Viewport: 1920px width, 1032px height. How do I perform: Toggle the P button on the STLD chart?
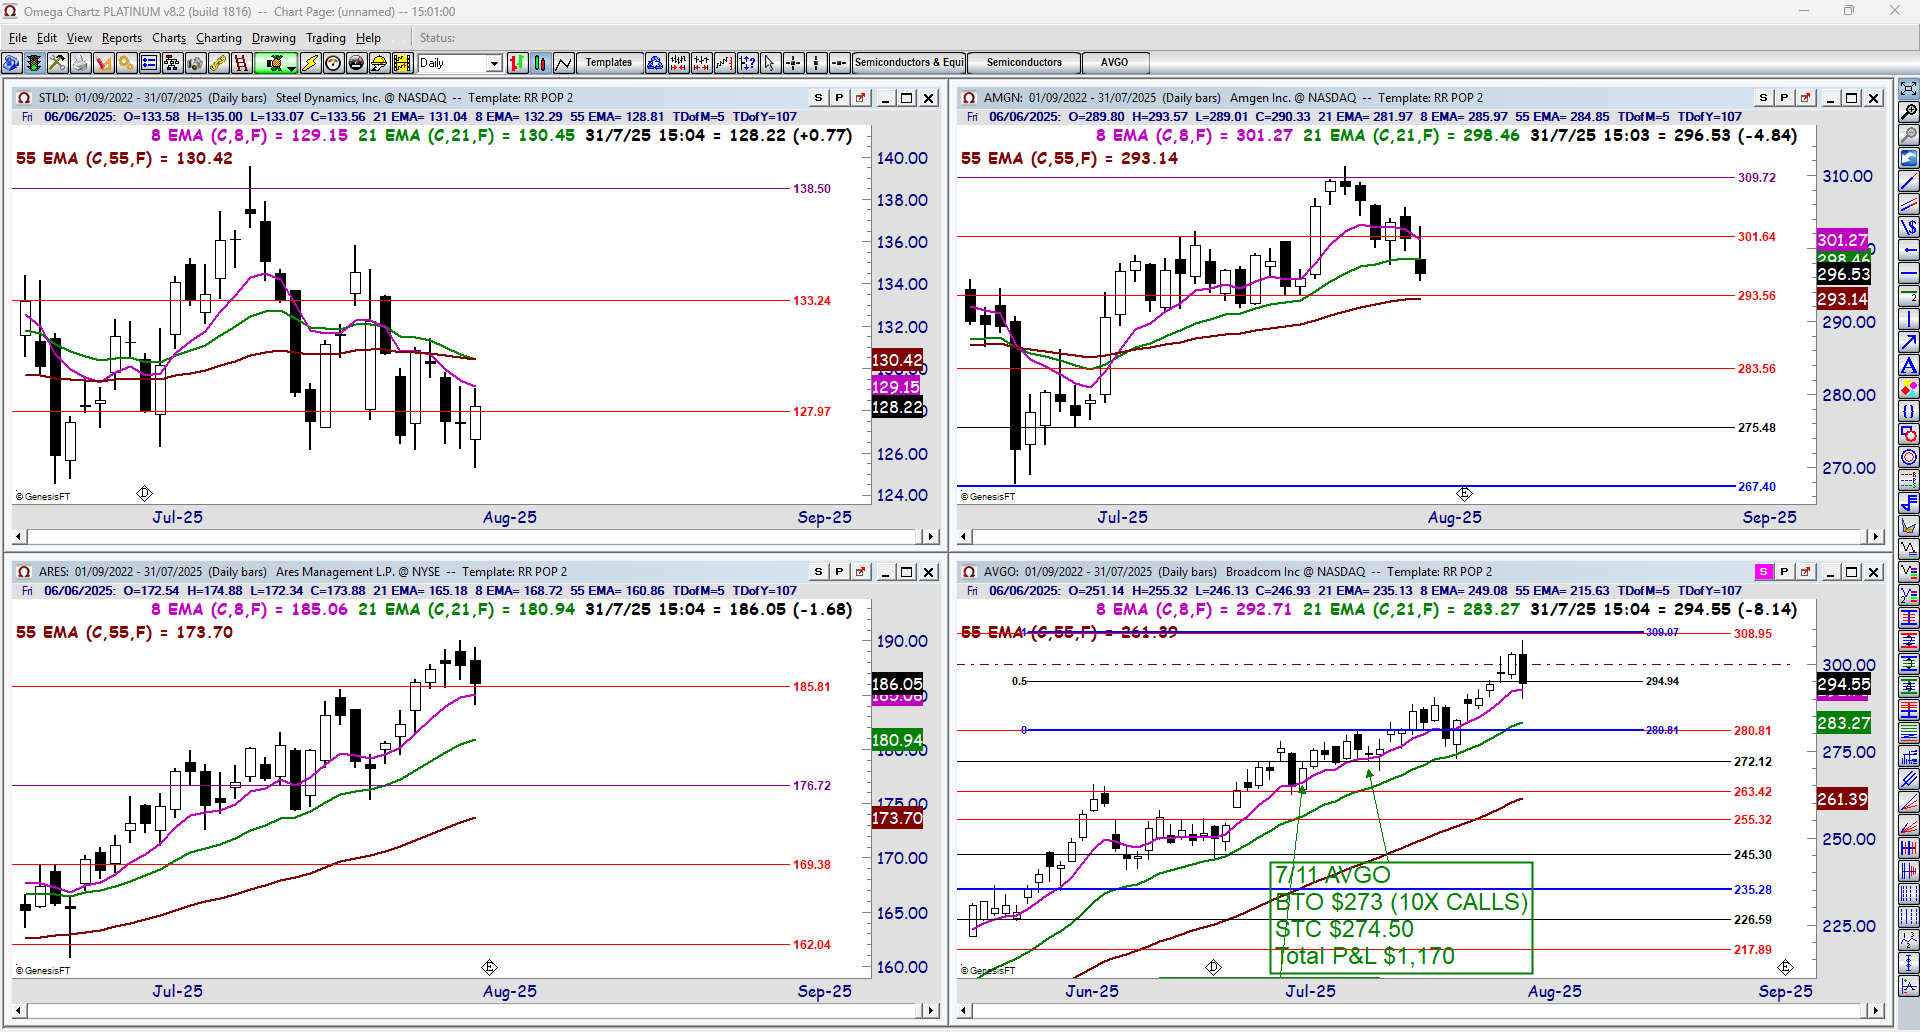(839, 98)
